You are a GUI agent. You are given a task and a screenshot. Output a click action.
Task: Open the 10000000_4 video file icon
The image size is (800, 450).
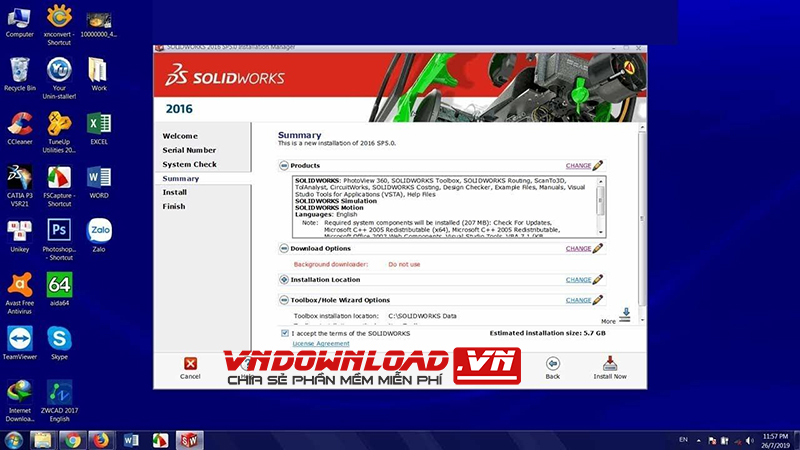coord(98,24)
